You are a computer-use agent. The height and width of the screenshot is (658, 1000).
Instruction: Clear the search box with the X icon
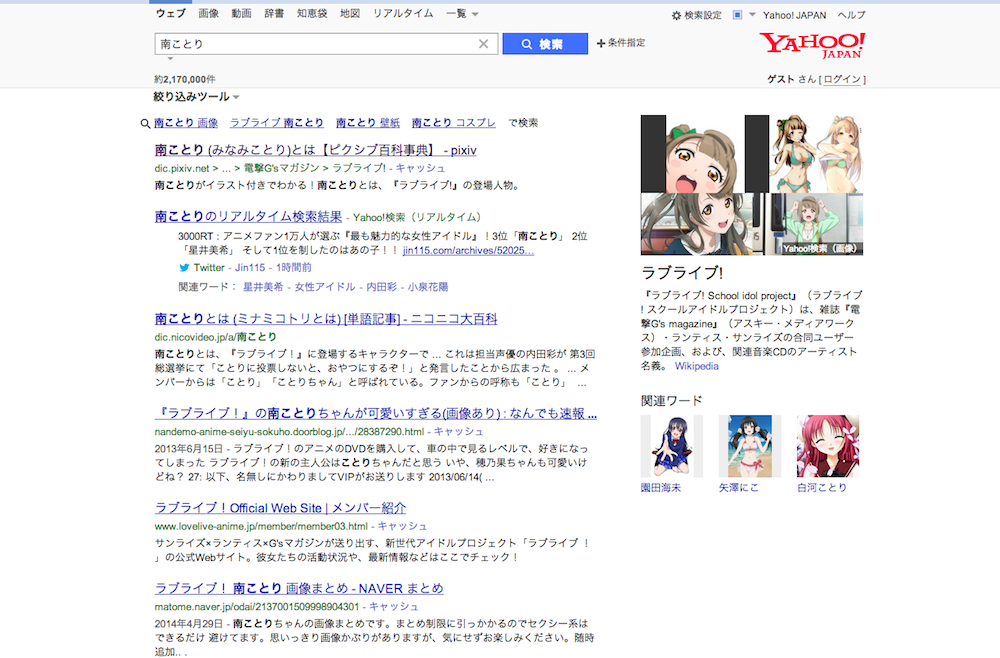click(x=483, y=44)
